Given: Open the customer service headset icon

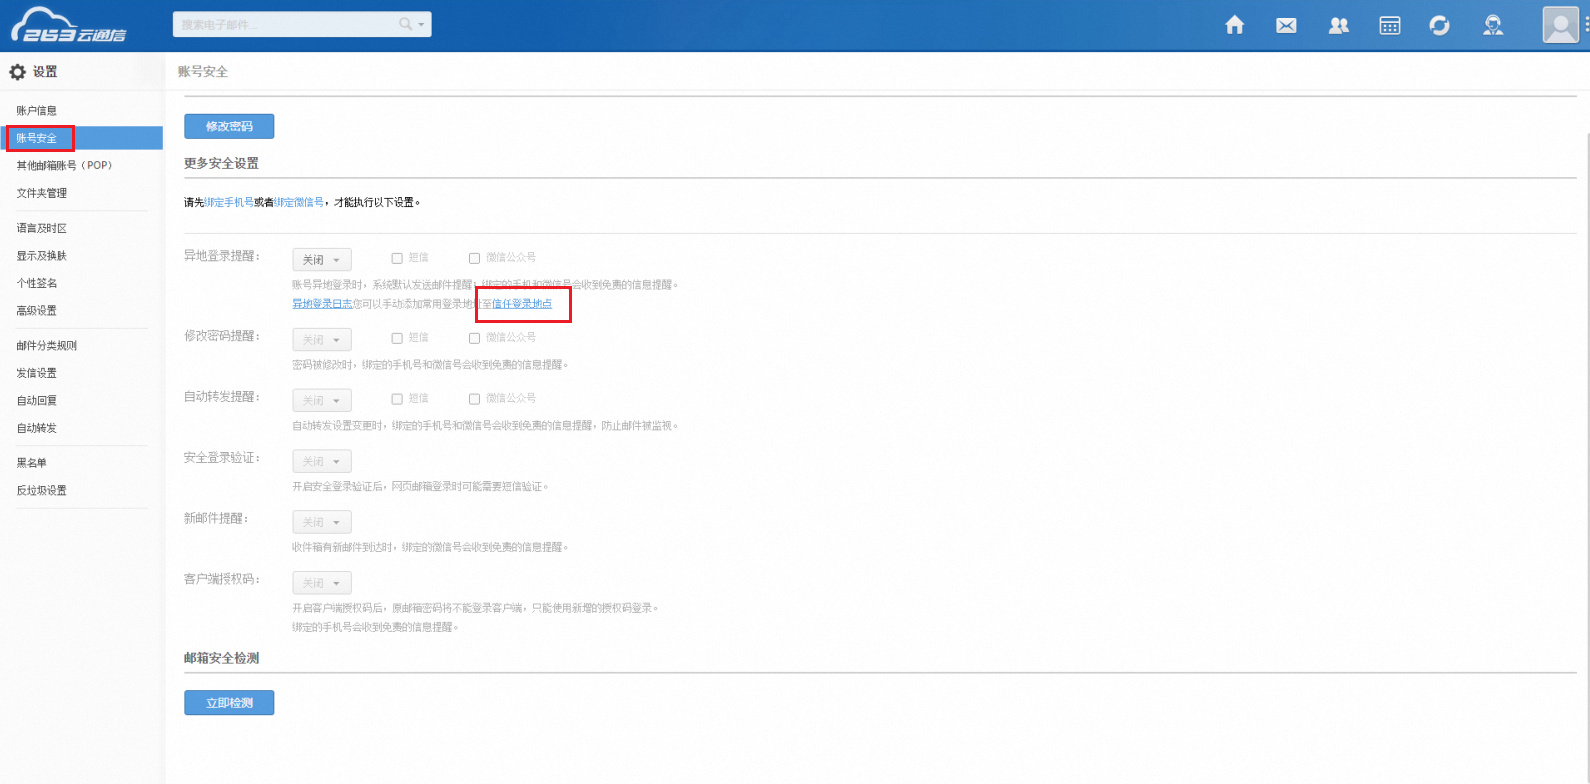Looking at the screenshot, I should (1493, 26).
